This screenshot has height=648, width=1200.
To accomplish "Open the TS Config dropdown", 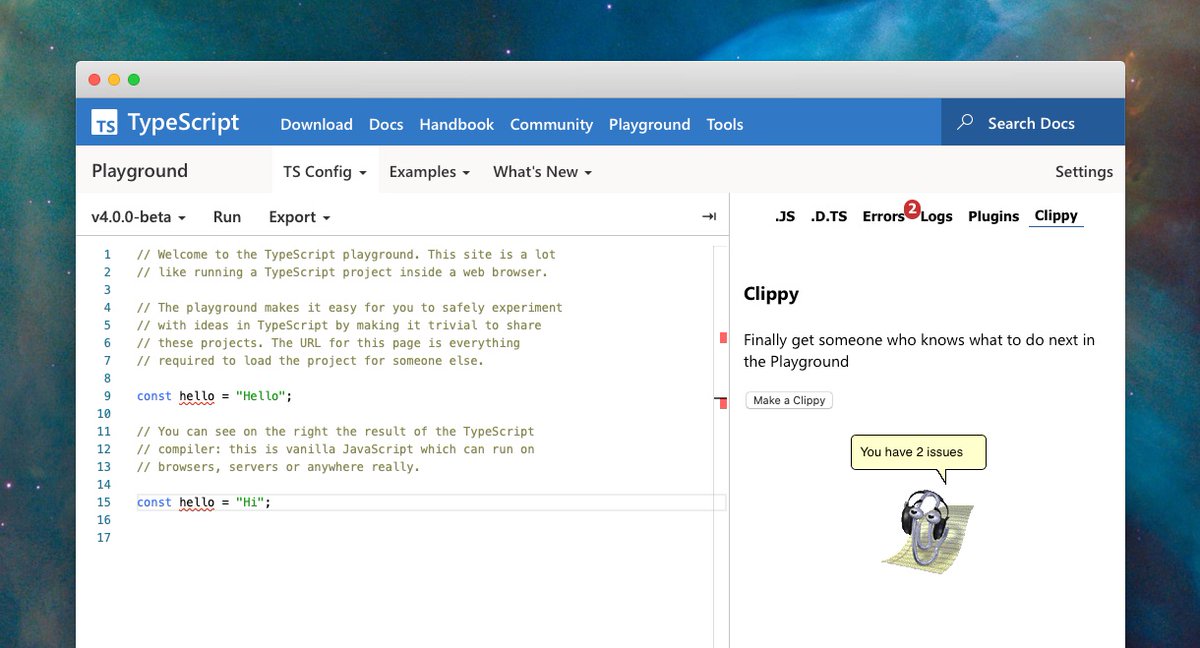I will pos(325,171).
